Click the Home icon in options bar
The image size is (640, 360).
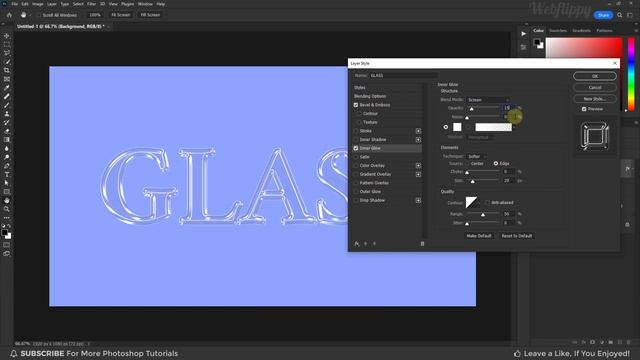coord(9,15)
